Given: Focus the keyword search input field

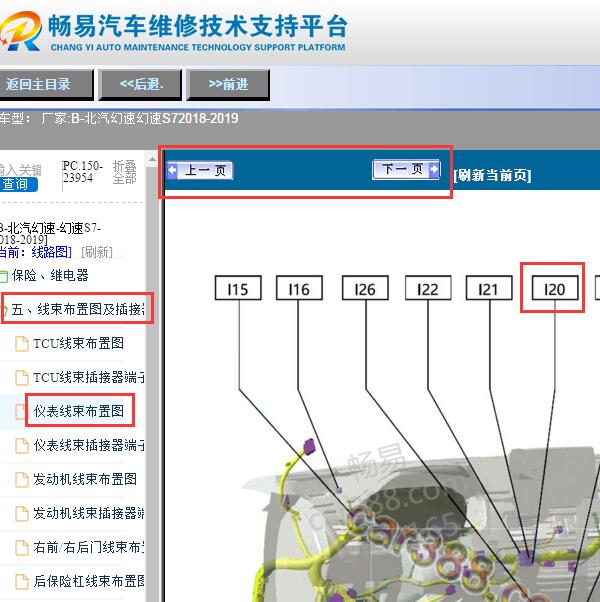Looking at the screenshot, I should point(20,170).
